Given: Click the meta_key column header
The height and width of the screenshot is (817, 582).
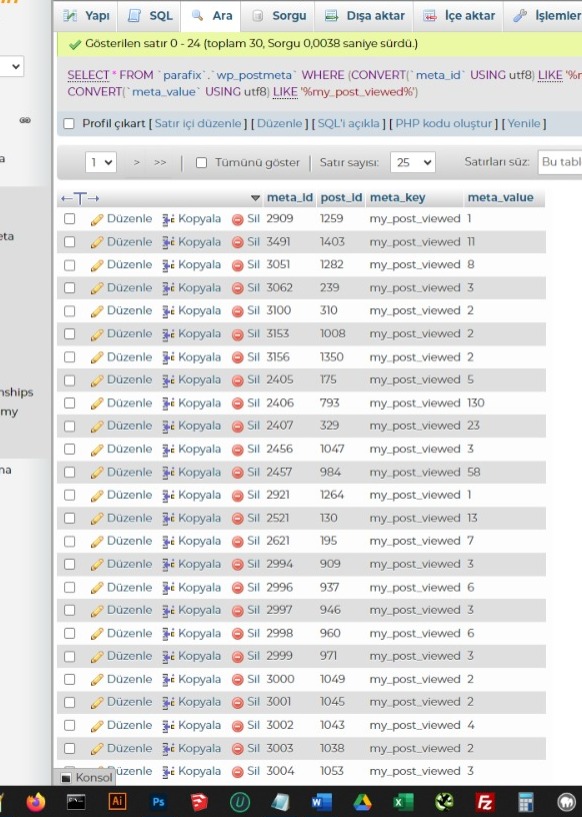Looking at the screenshot, I should tap(398, 197).
